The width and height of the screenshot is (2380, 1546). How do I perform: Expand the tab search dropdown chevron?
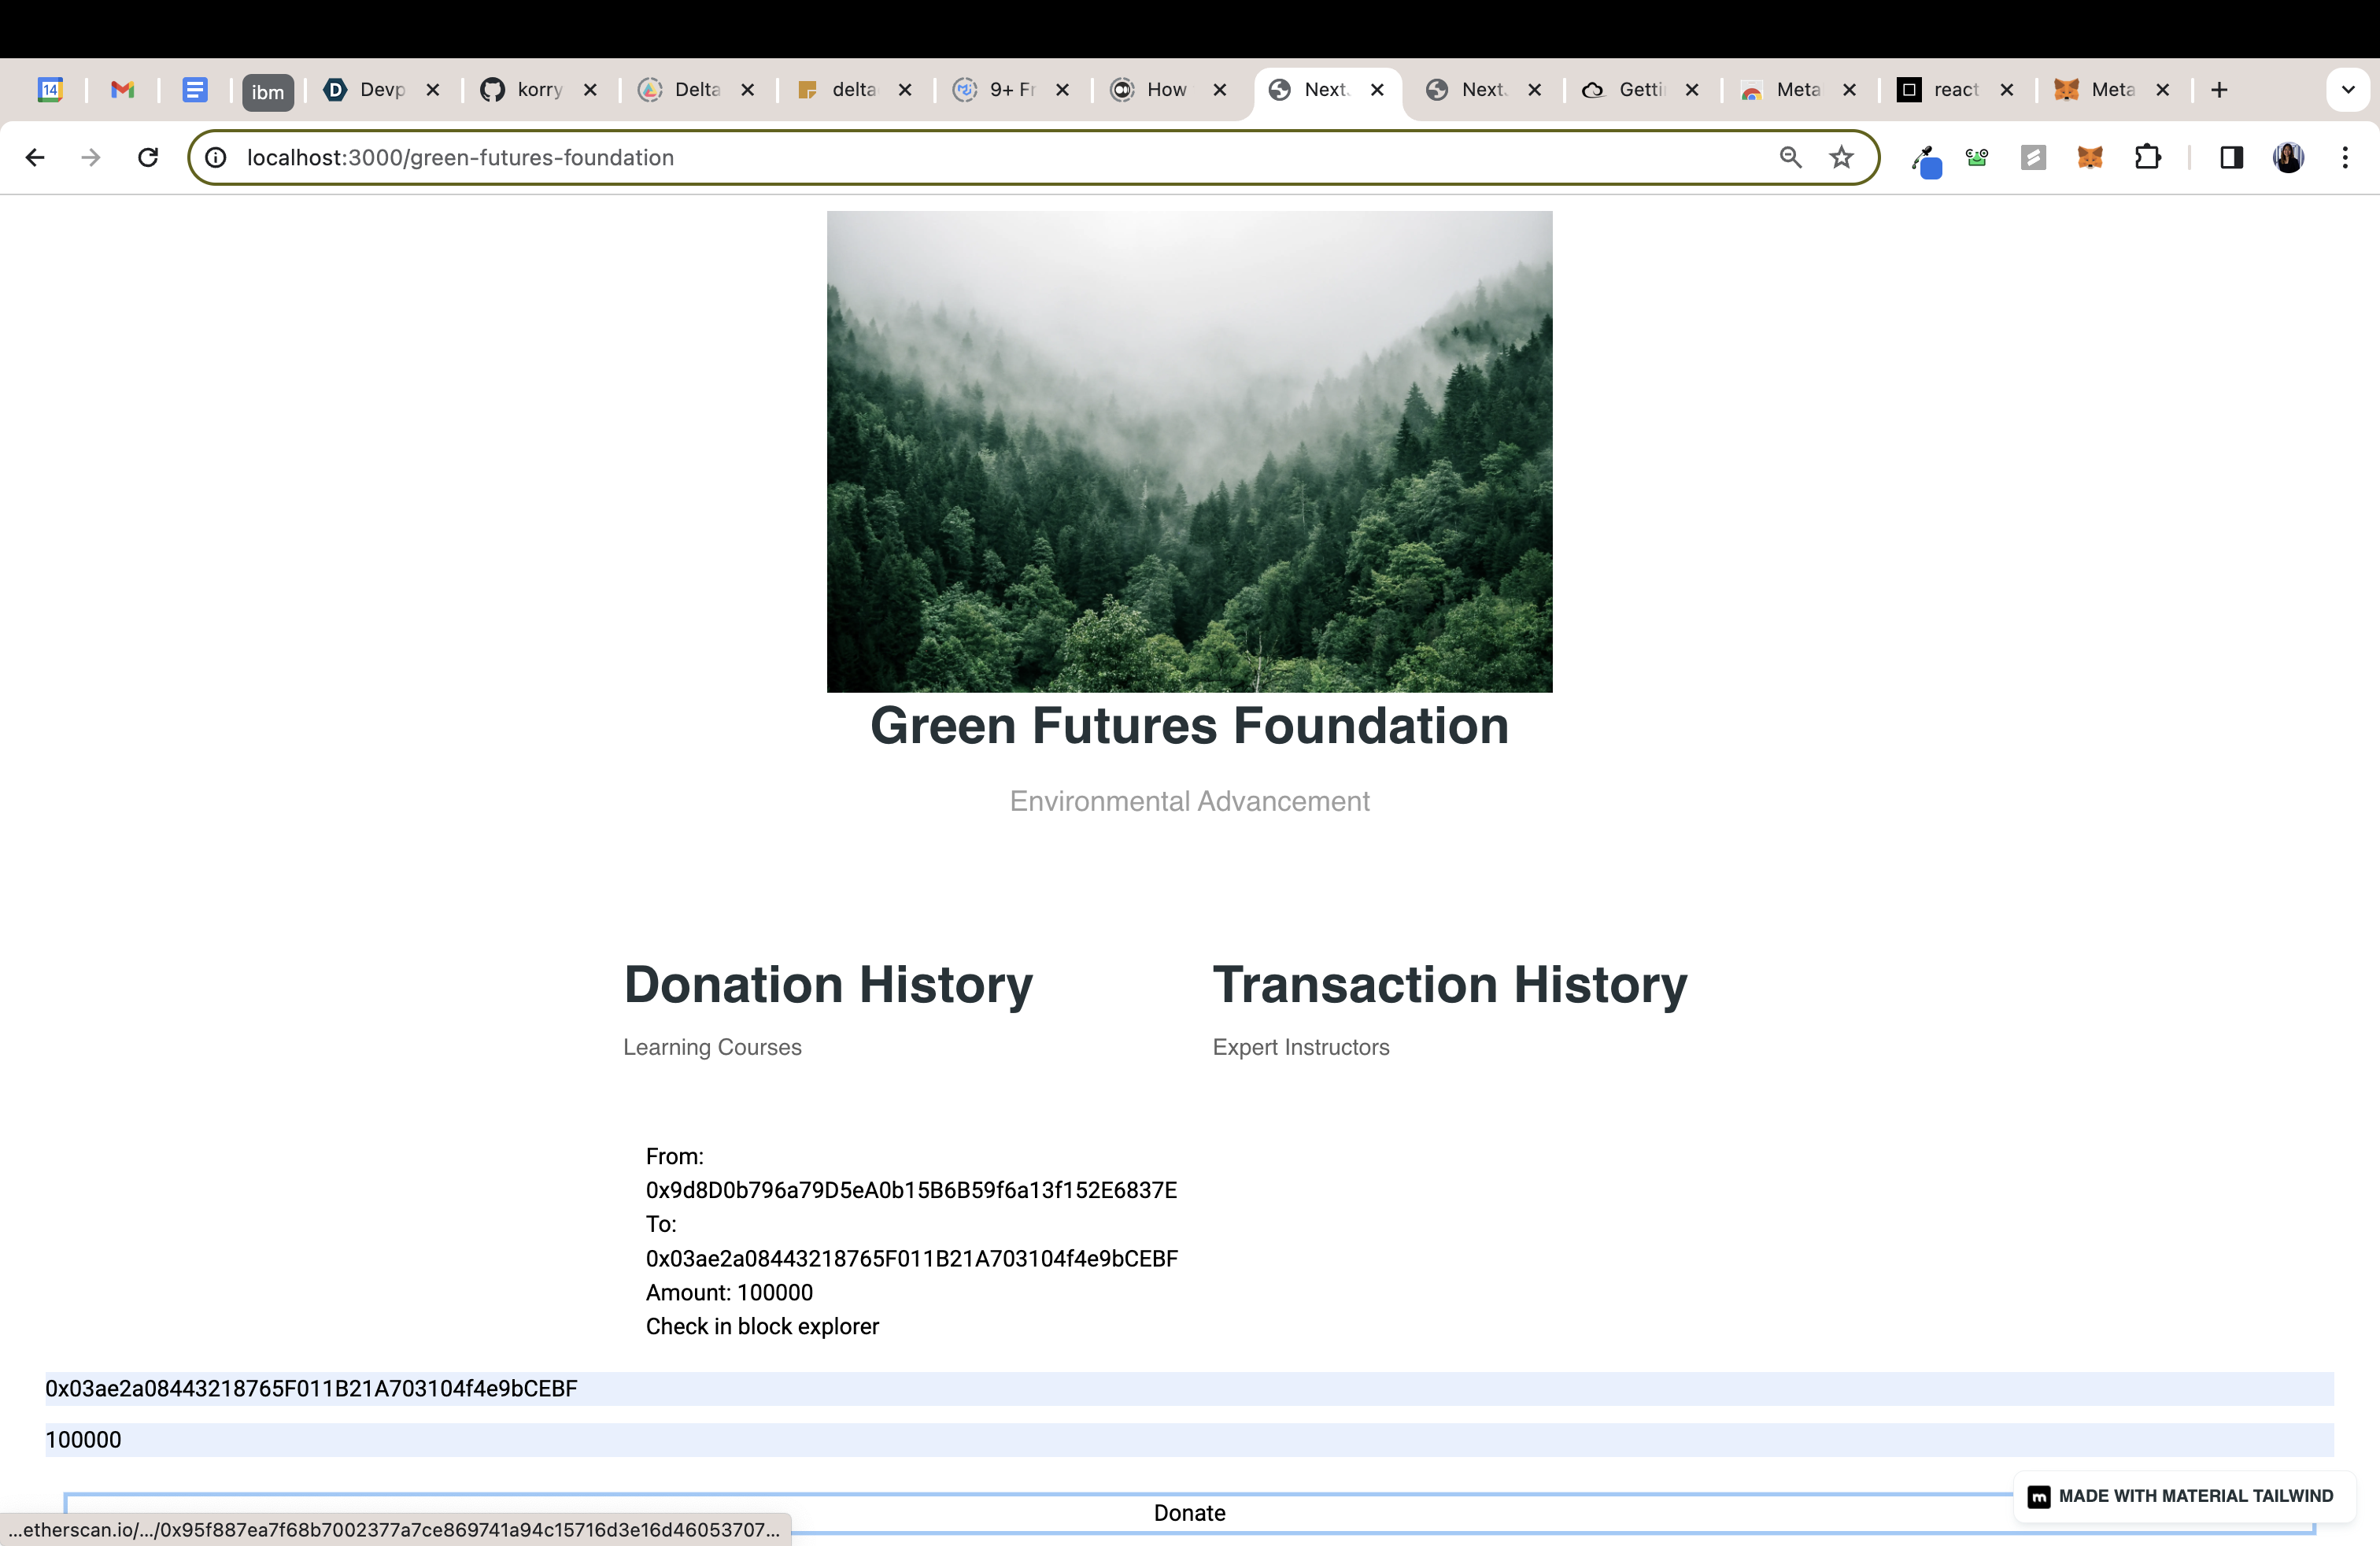2348,90
